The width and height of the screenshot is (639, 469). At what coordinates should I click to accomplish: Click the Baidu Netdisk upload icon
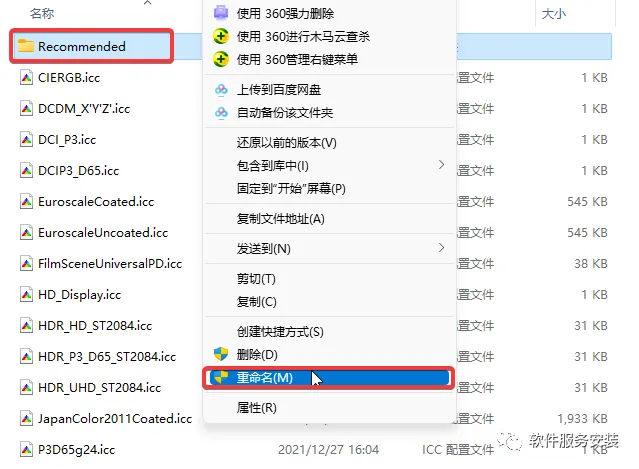[x=221, y=90]
